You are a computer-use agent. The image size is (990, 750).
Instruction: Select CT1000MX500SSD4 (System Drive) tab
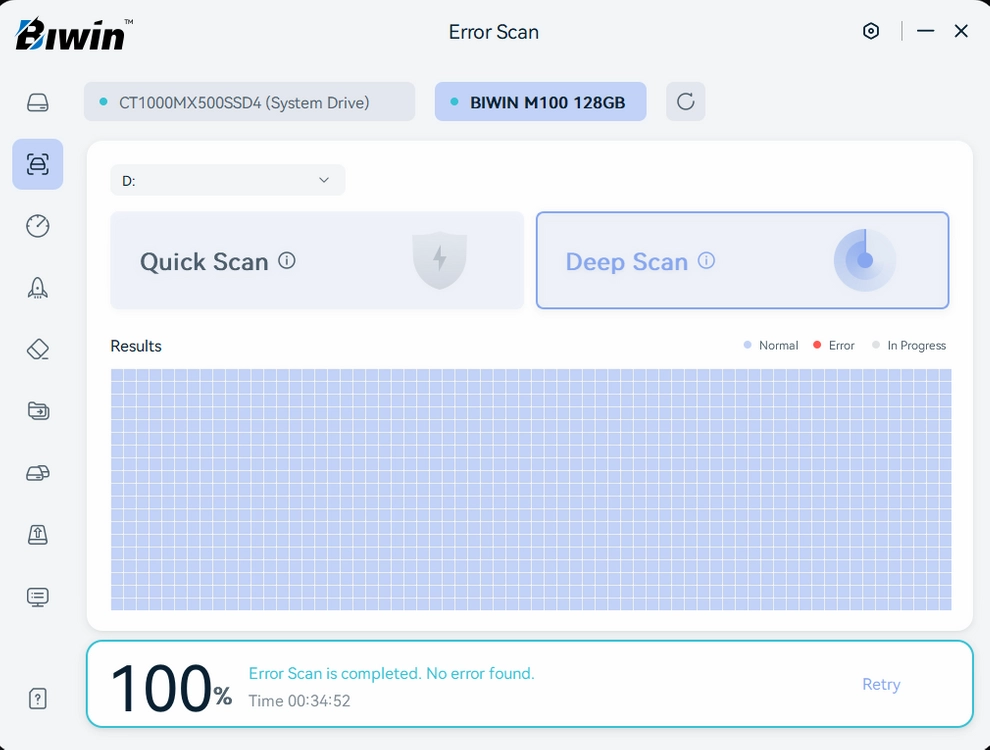point(249,101)
